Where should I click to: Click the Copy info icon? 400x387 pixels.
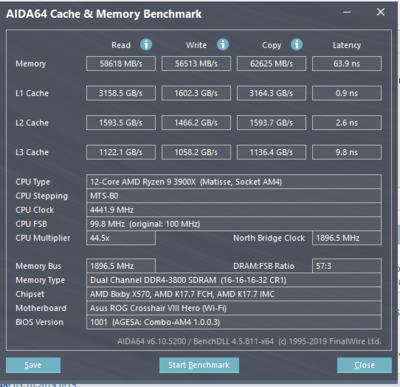coord(296,44)
